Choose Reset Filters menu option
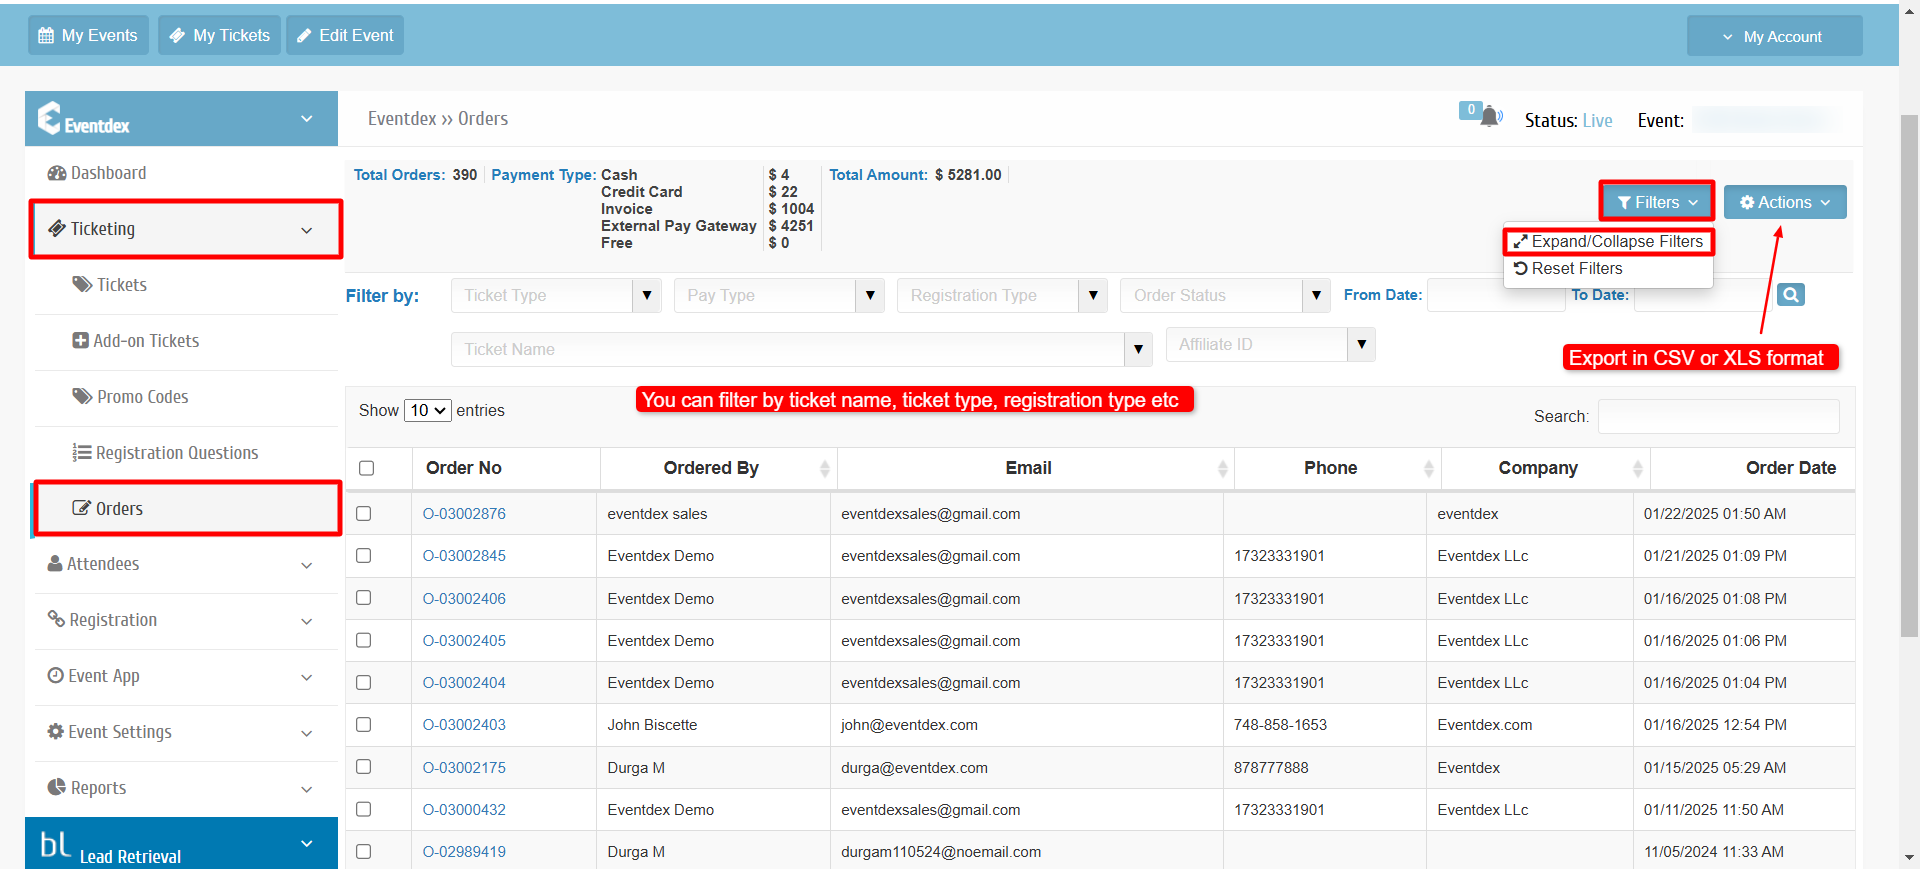The image size is (1920, 869). pos(1568,268)
